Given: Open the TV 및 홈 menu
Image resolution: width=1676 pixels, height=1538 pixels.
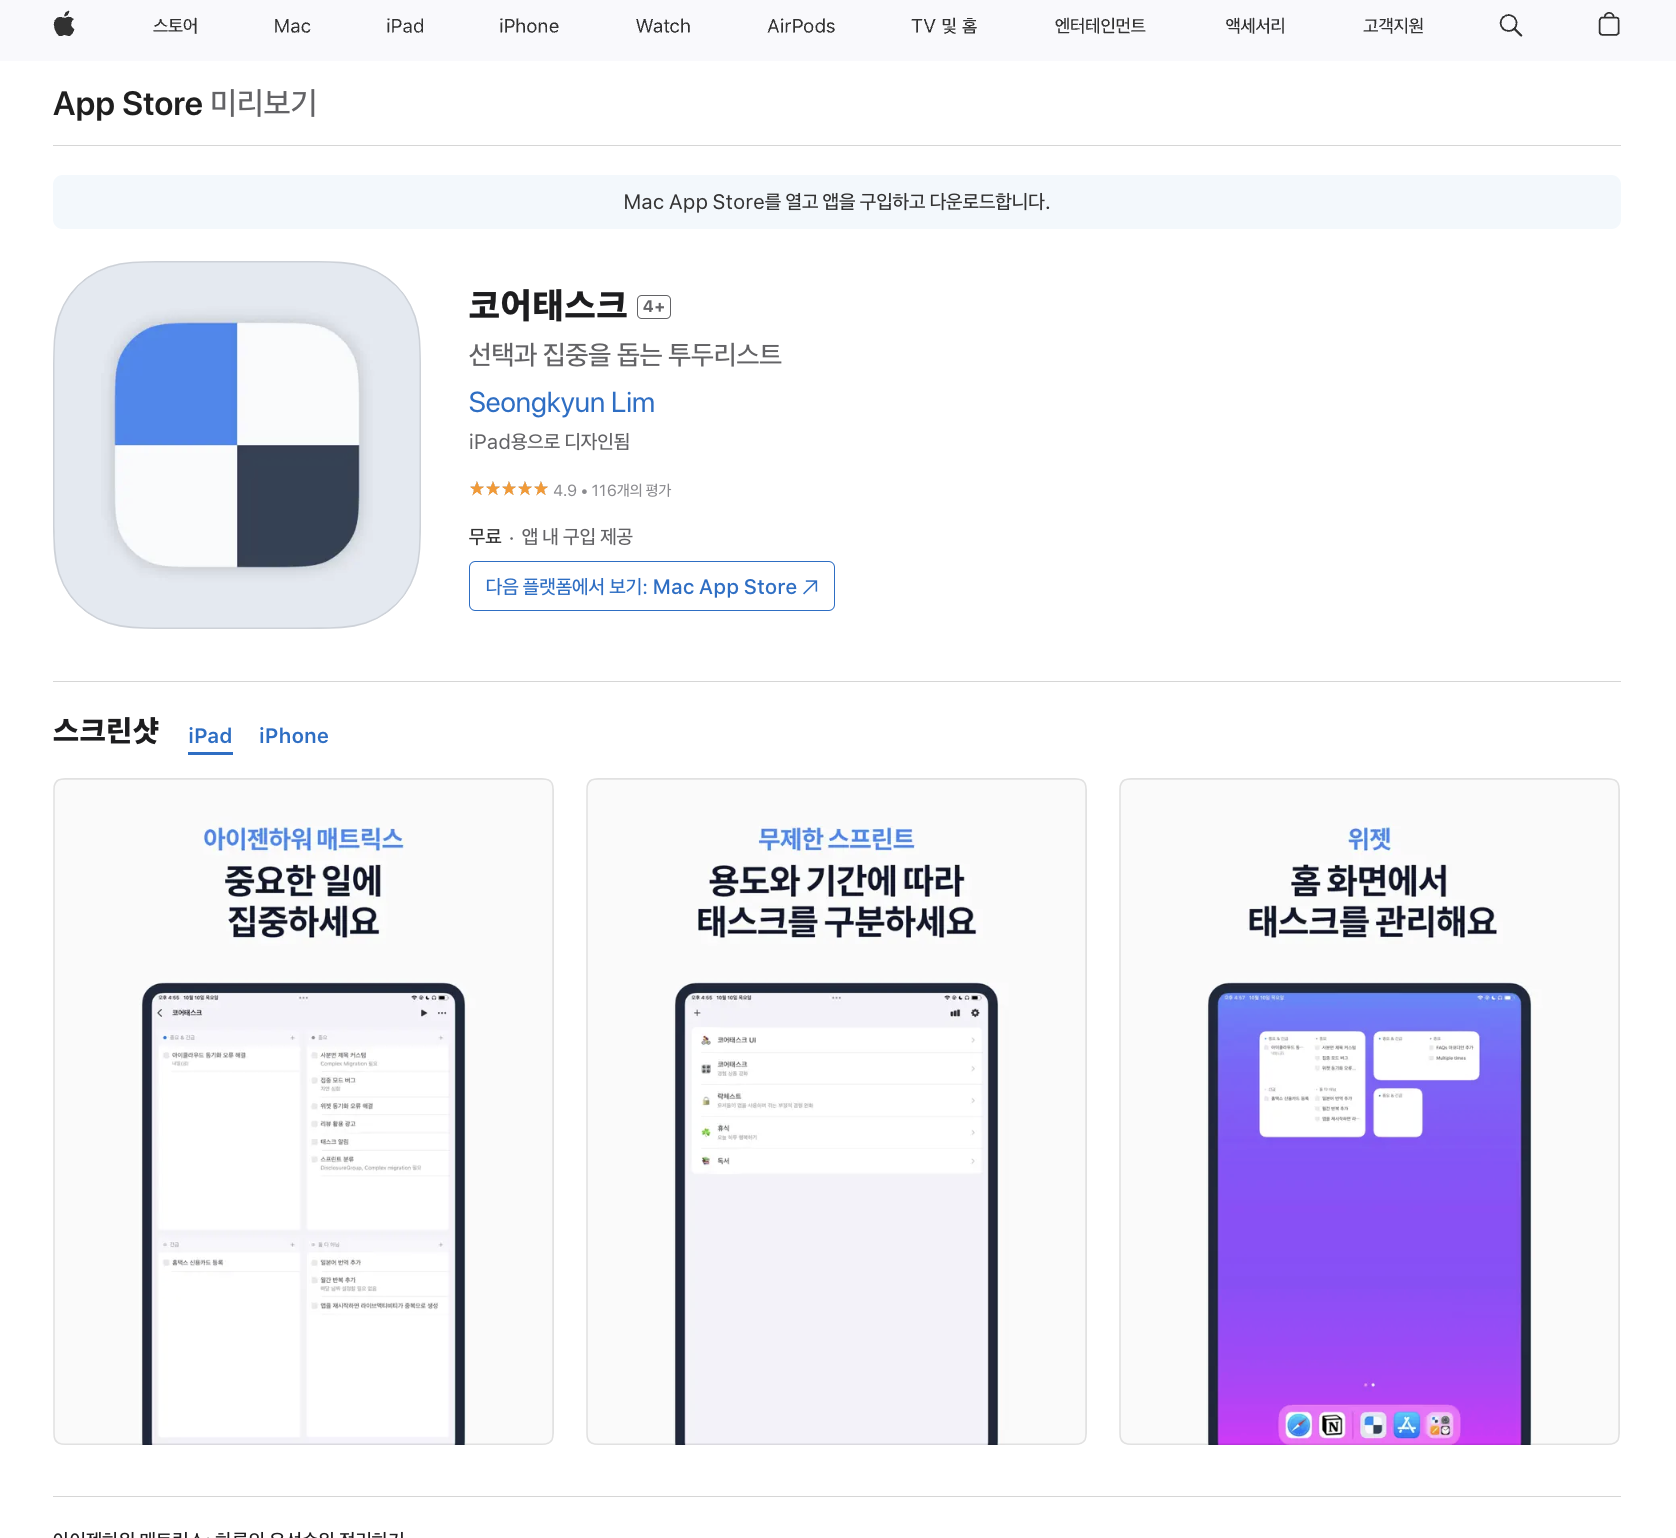Looking at the screenshot, I should click(x=944, y=26).
